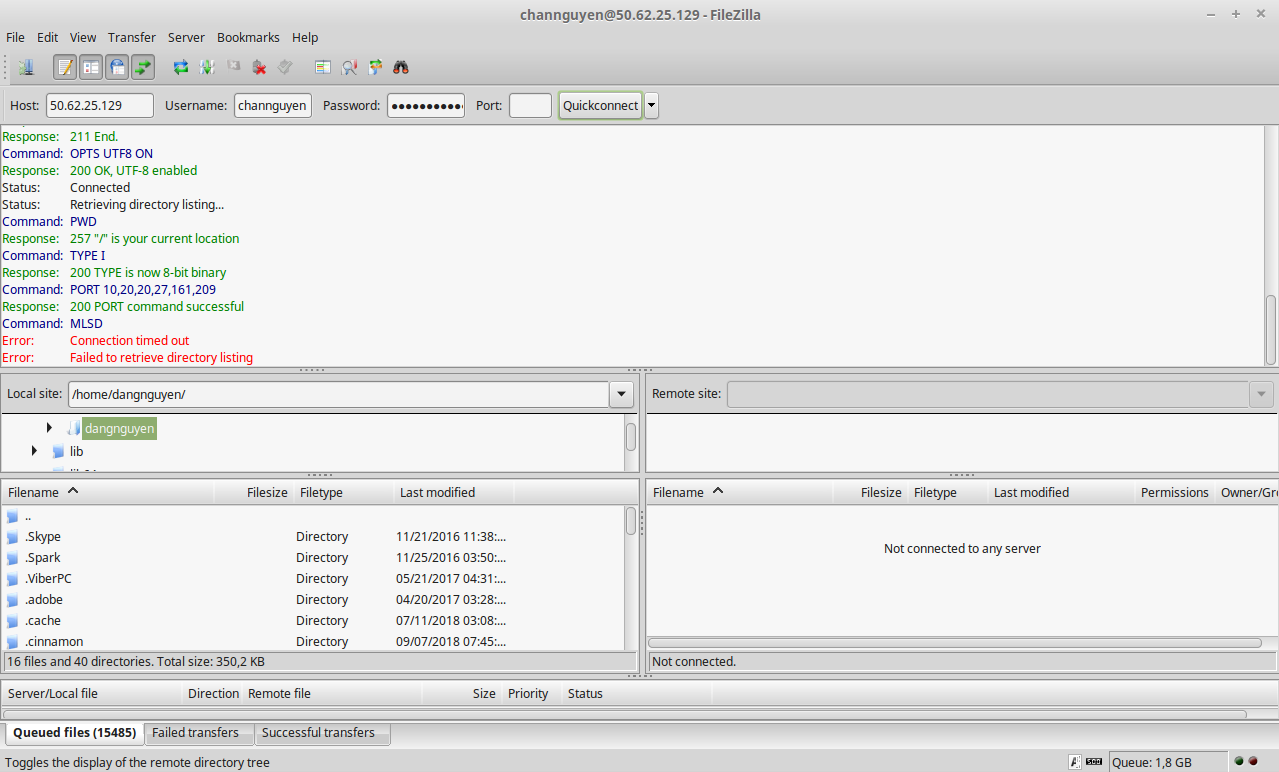This screenshot has width=1279, height=772.
Task: Open the File menu
Action: 15,37
